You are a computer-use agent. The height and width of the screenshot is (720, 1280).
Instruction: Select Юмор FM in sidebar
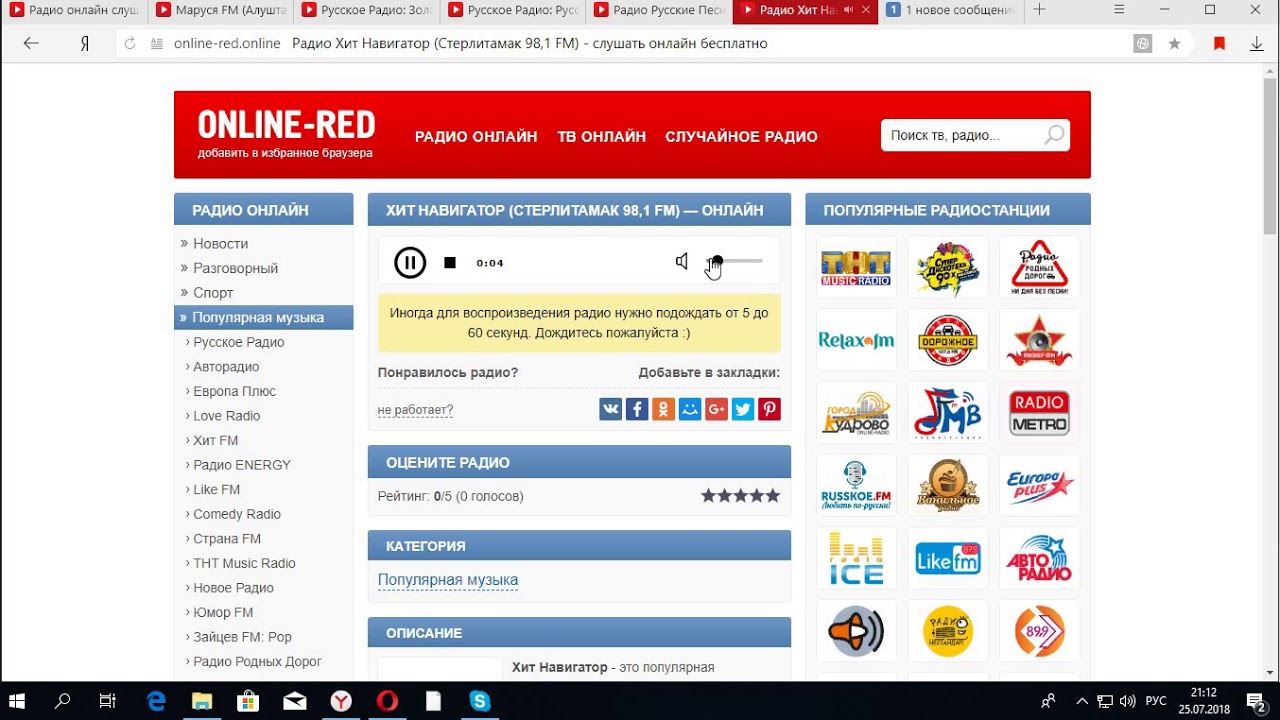tap(223, 612)
